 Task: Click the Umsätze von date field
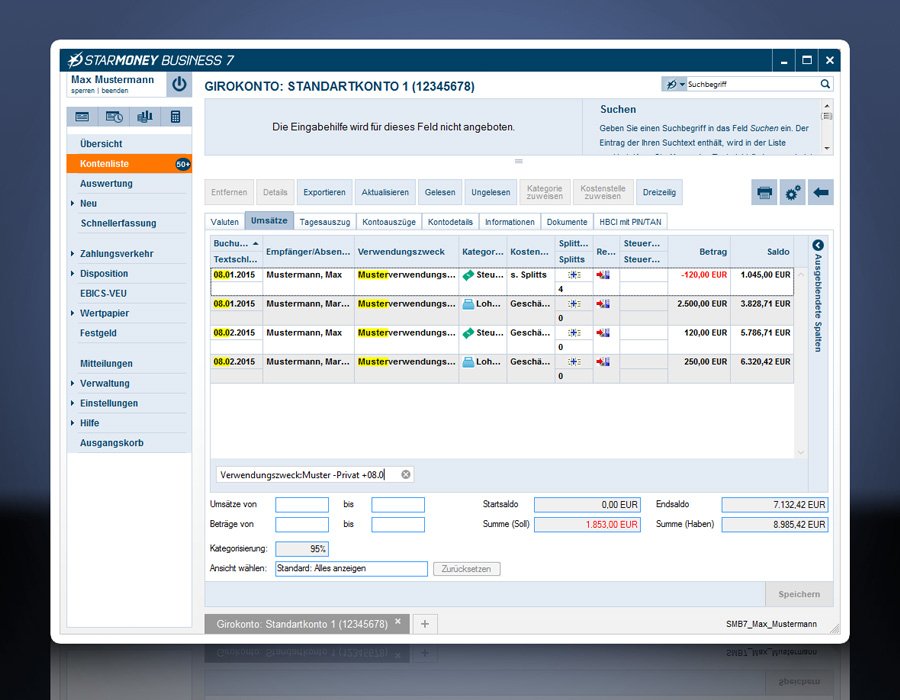[301, 505]
